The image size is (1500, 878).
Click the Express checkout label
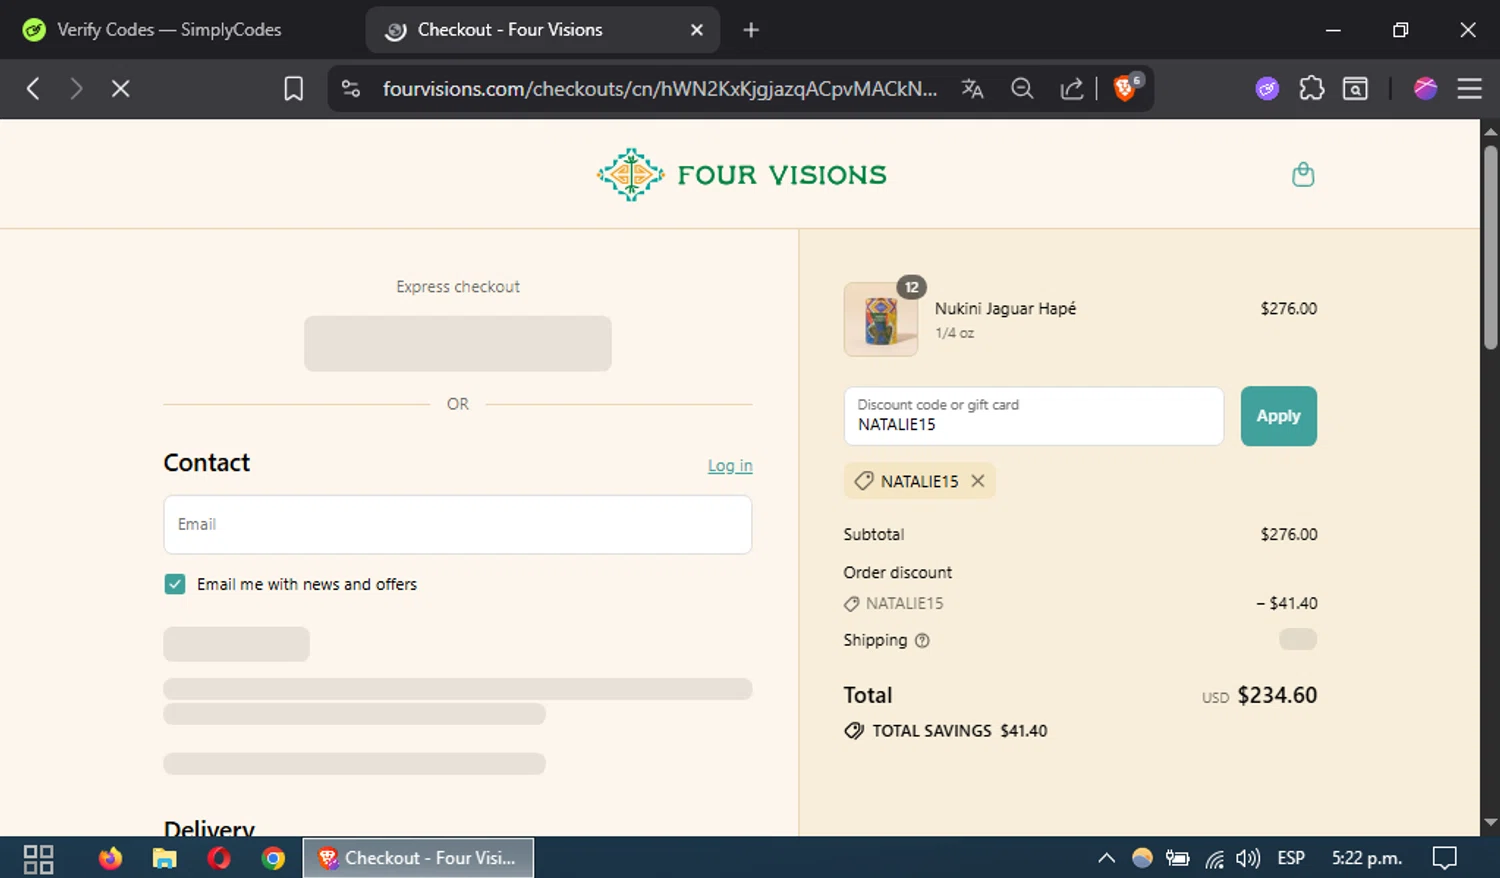(458, 287)
